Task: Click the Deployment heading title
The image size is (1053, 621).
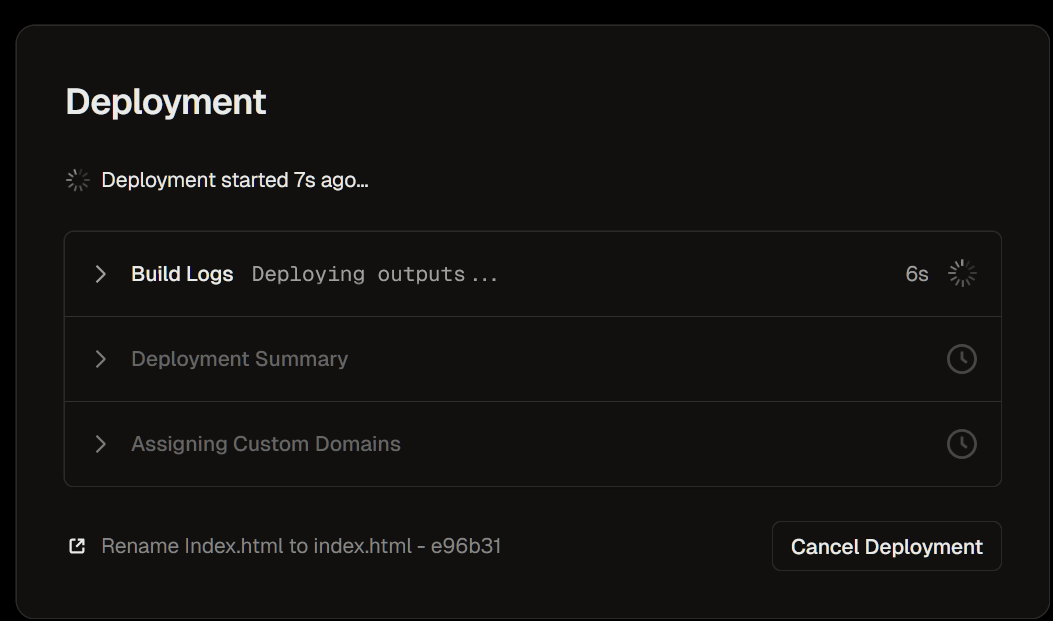Action: 166,102
